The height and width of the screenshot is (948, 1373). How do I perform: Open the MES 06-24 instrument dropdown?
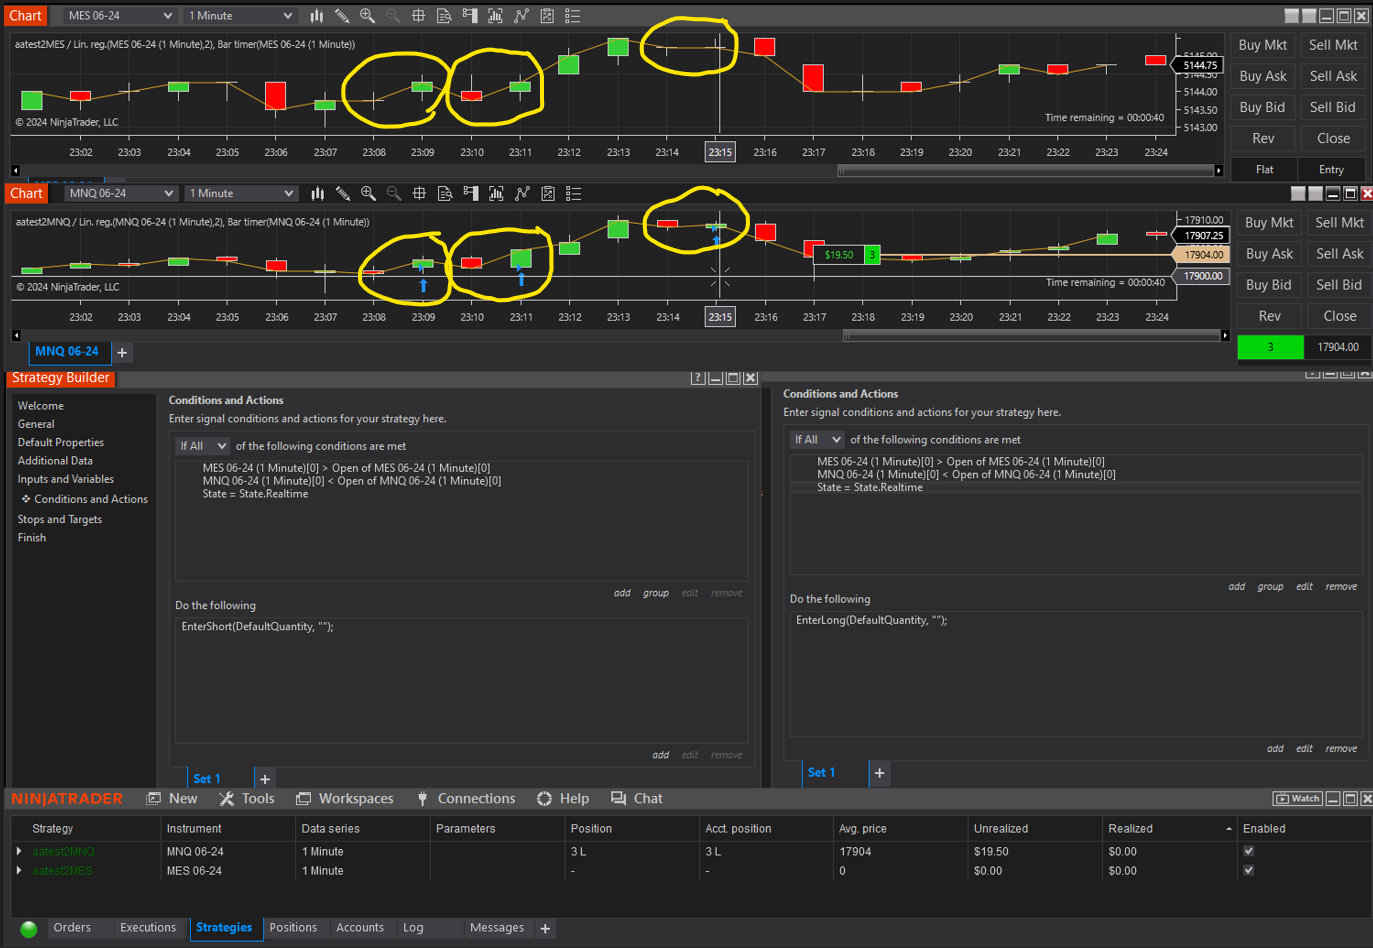coord(120,16)
